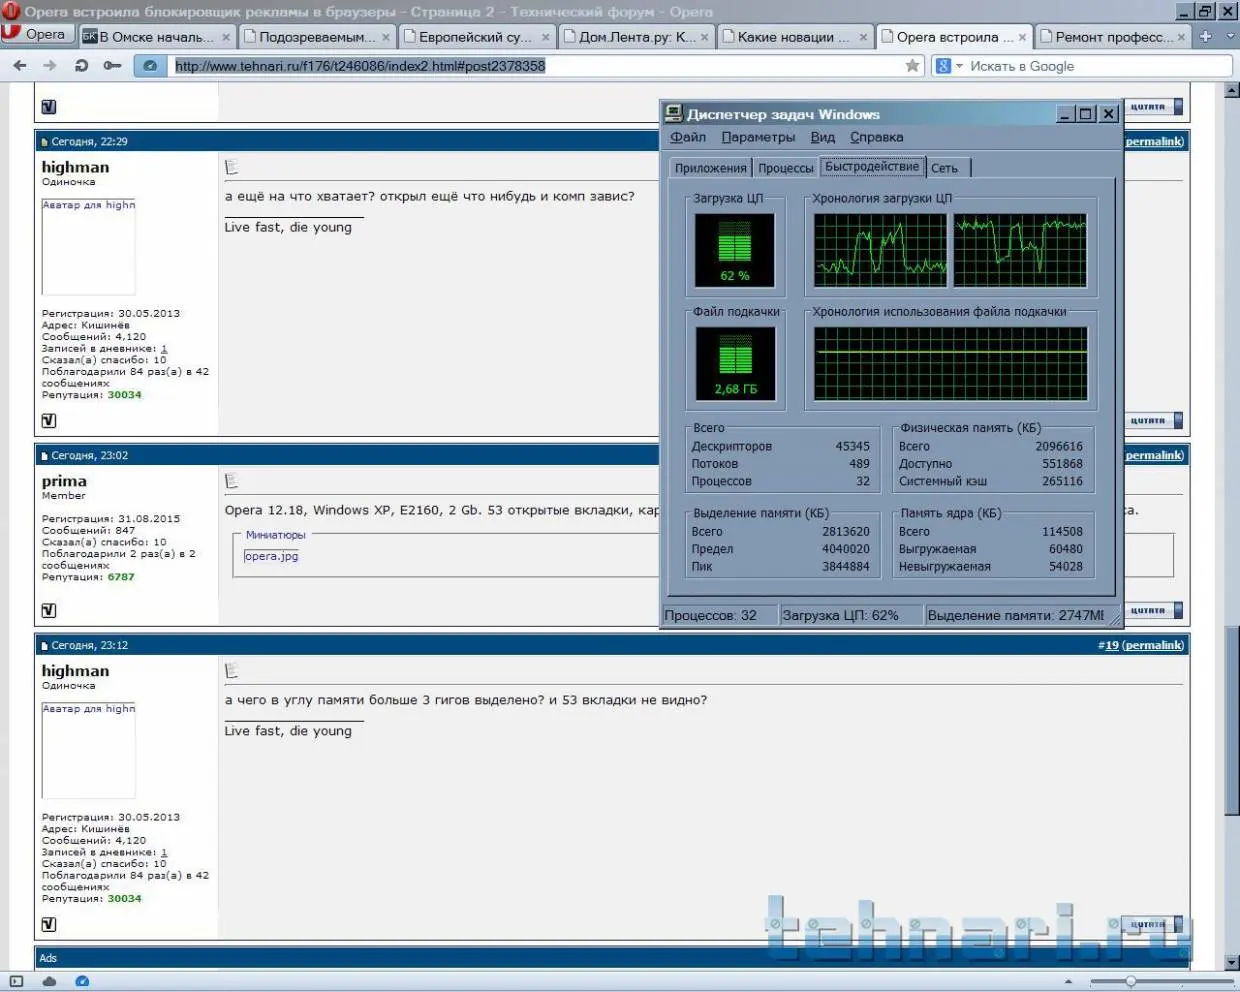The height and width of the screenshot is (992, 1240).
Task: Click the browser Back arrow
Action: point(20,66)
